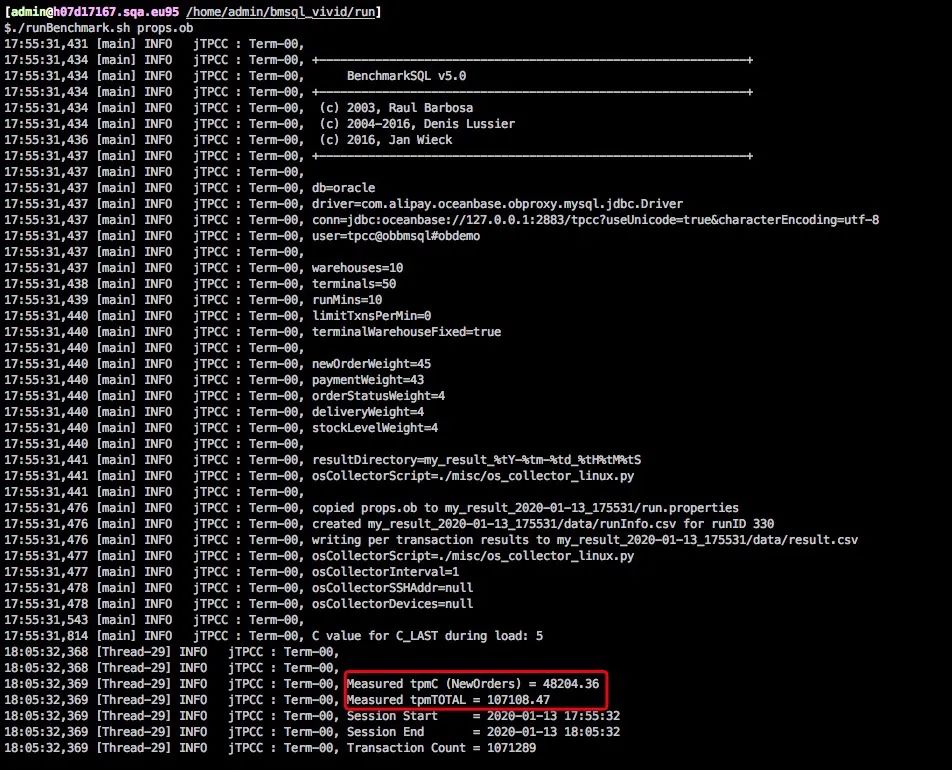Click the 'limitTxnsPerMin=0' value
The height and width of the screenshot is (770, 952).
click(372, 316)
